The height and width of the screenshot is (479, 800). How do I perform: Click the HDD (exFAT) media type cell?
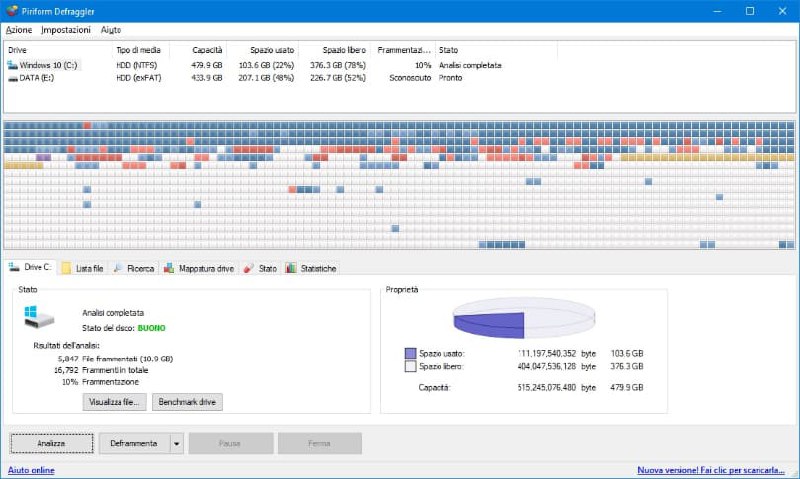pos(139,78)
